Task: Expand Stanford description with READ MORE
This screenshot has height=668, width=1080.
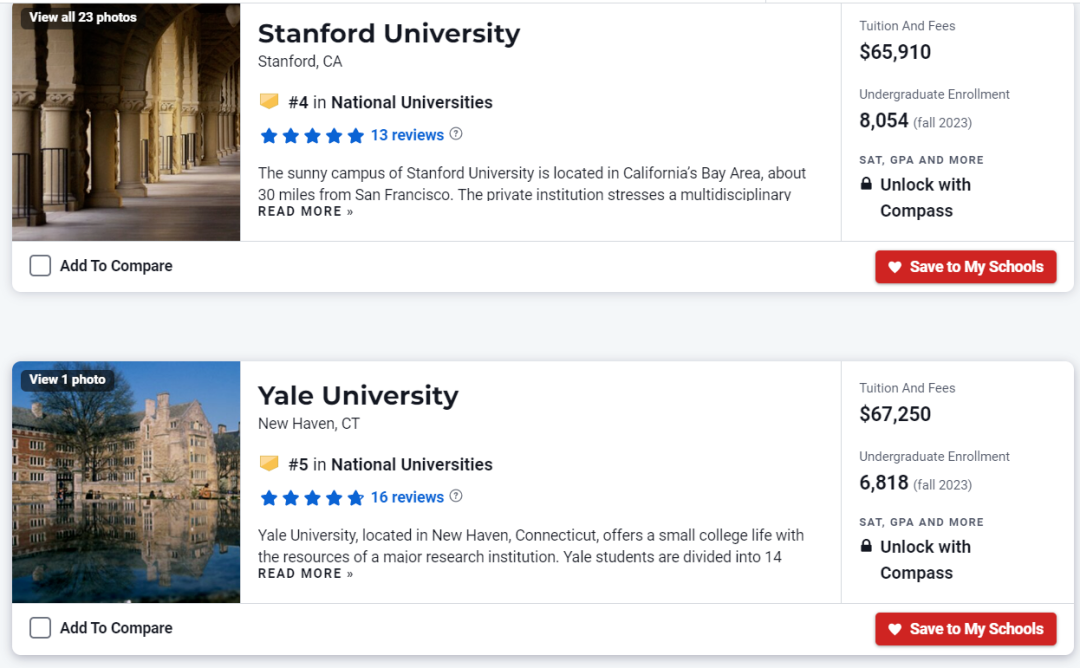Action: click(x=305, y=212)
